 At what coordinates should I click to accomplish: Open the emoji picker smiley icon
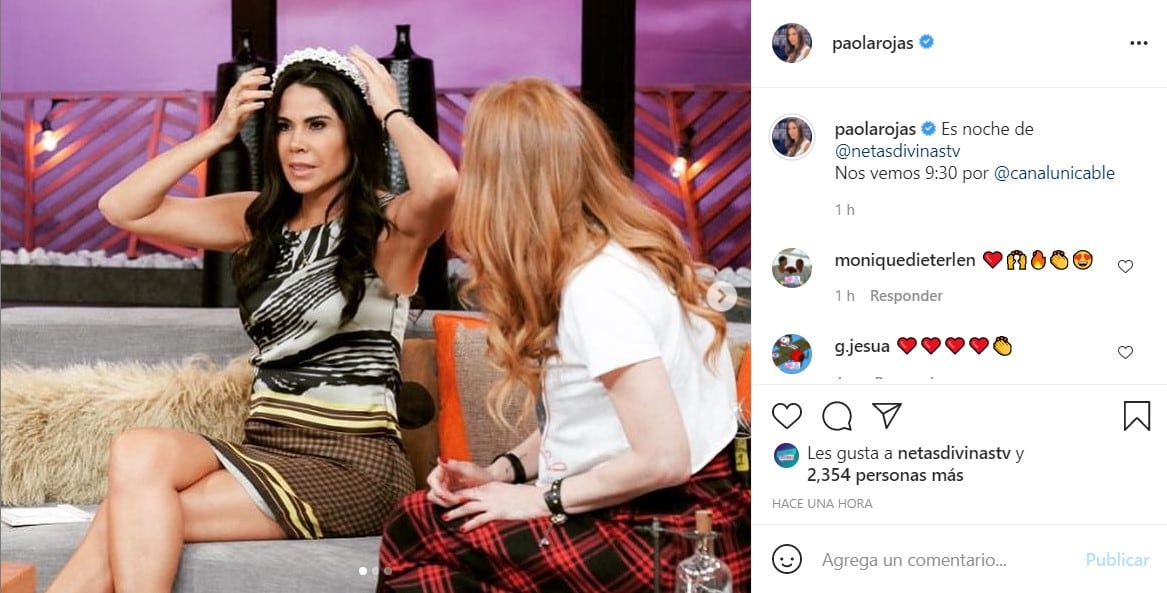(x=787, y=559)
